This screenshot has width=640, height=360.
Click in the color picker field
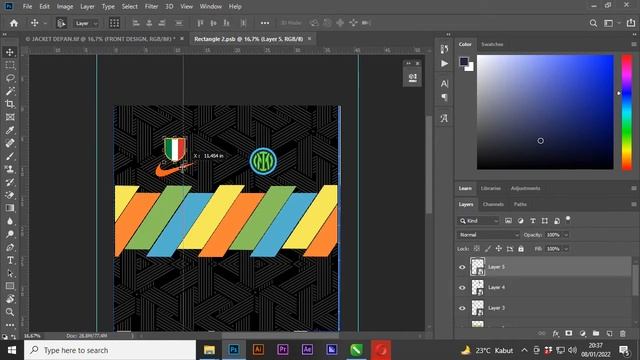[545, 112]
